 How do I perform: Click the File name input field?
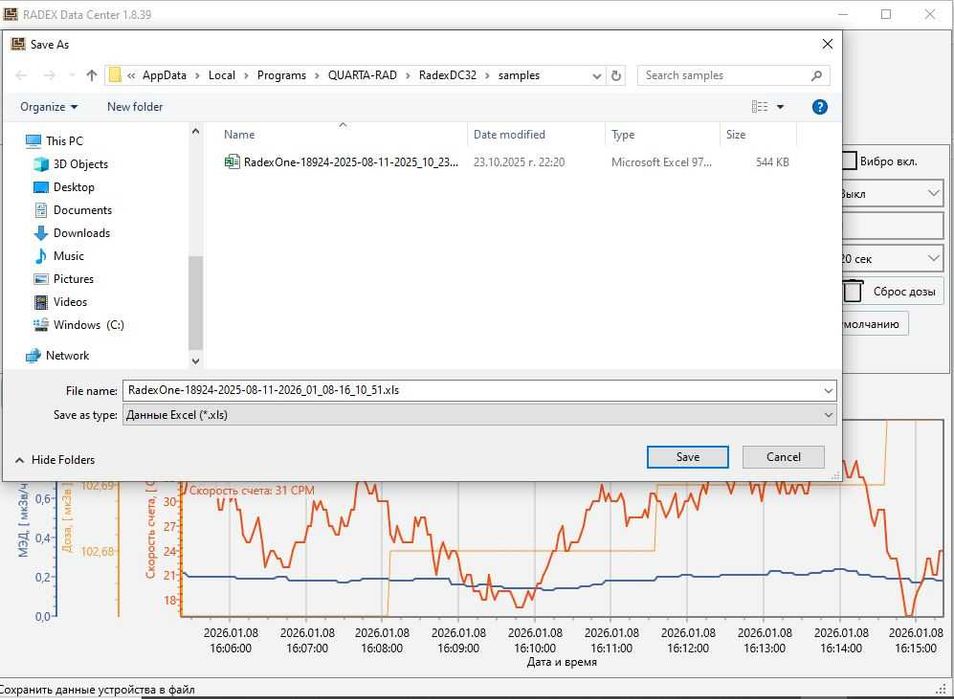[472, 391]
